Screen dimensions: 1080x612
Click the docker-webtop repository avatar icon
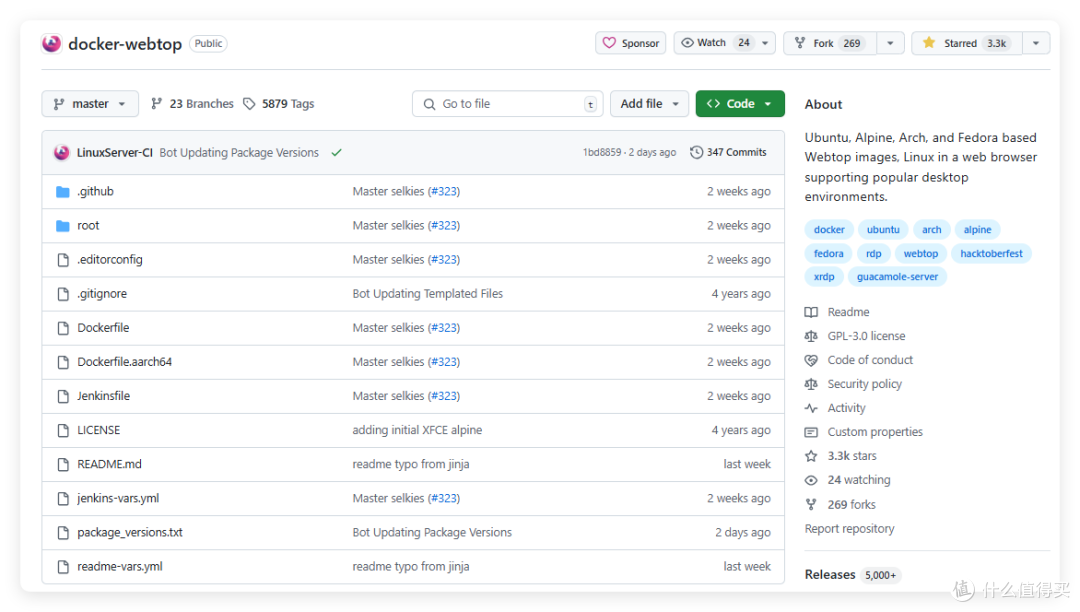coord(52,43)
